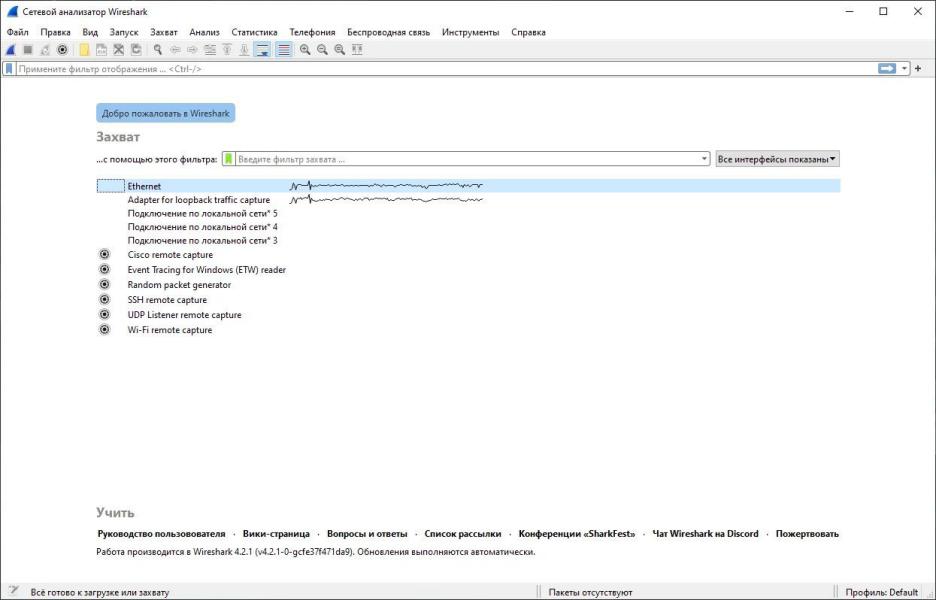Click the Find packet magnifier icon
Screen dimensions: 936x600
[x=158, y=50]
